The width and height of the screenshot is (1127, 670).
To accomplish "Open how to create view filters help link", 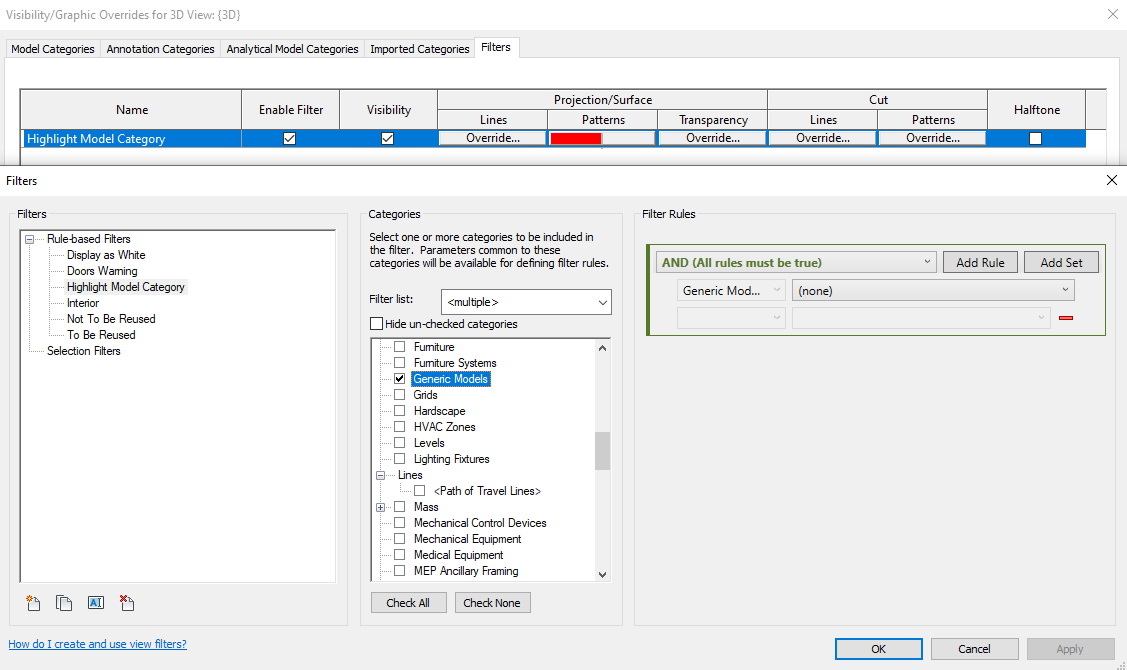I will (x=97, y=644).
